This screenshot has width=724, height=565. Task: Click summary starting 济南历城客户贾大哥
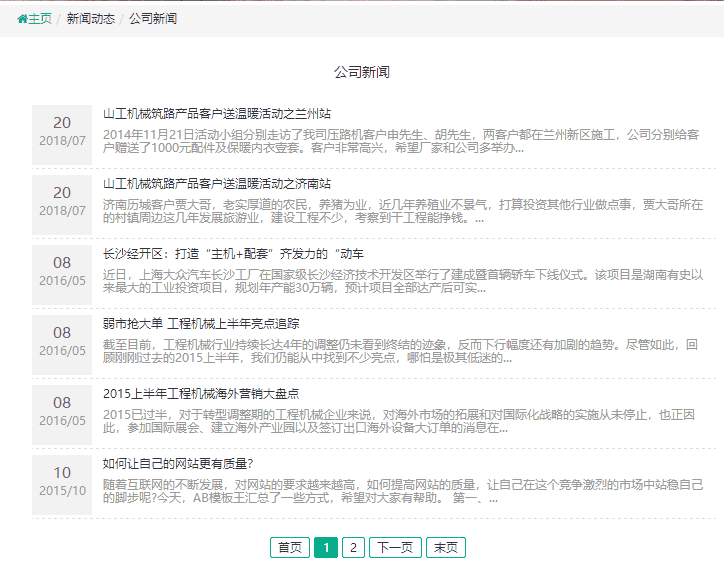click(x=403, y=211)
